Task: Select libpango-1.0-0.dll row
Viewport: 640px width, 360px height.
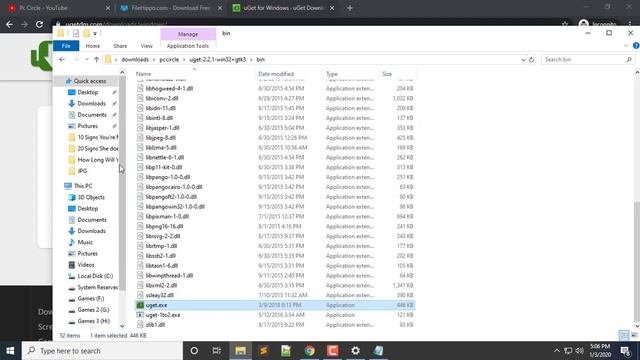Action: (x=275, y=177)
